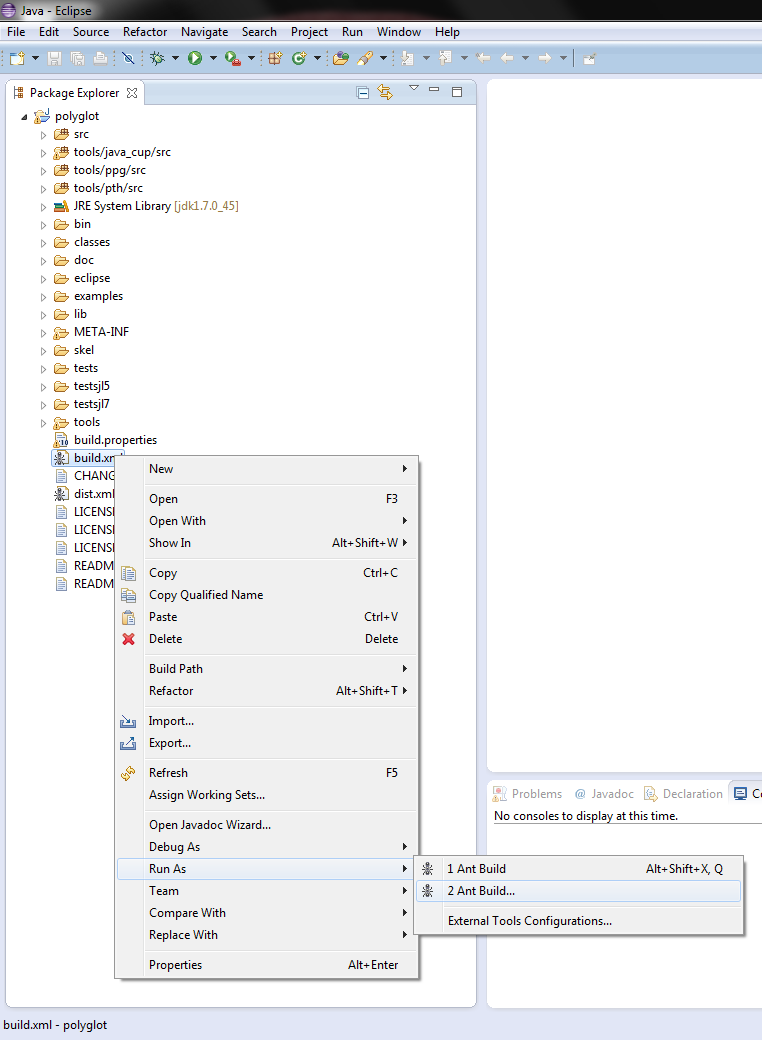Click the New Java Class toolbar icon
Screen dimensions: 762x1040
click(x=299, y=59)
